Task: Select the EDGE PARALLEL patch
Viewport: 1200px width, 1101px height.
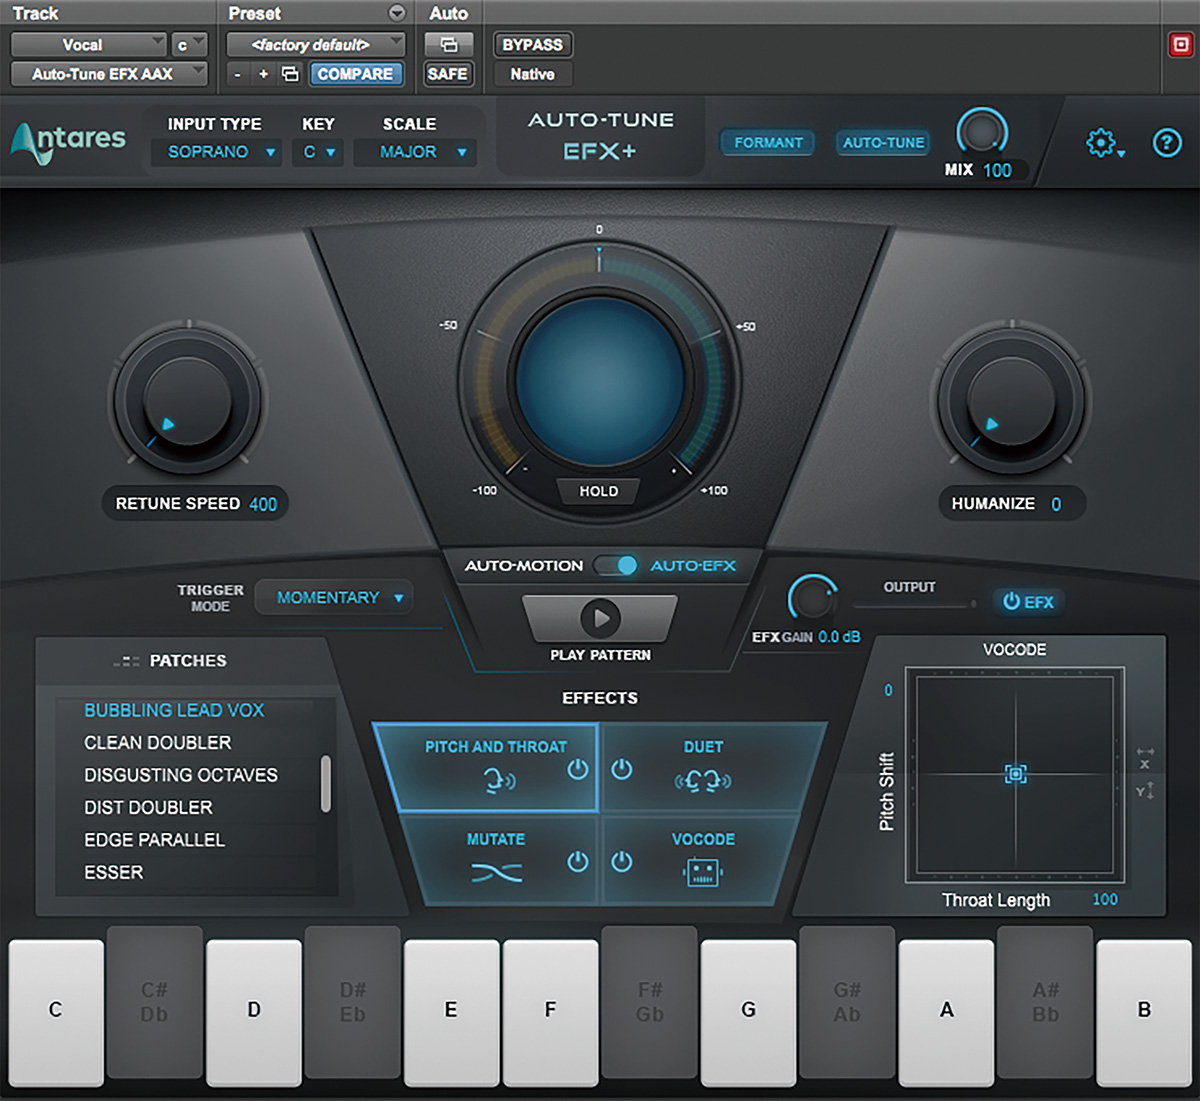Action: (x=154, y=840)
